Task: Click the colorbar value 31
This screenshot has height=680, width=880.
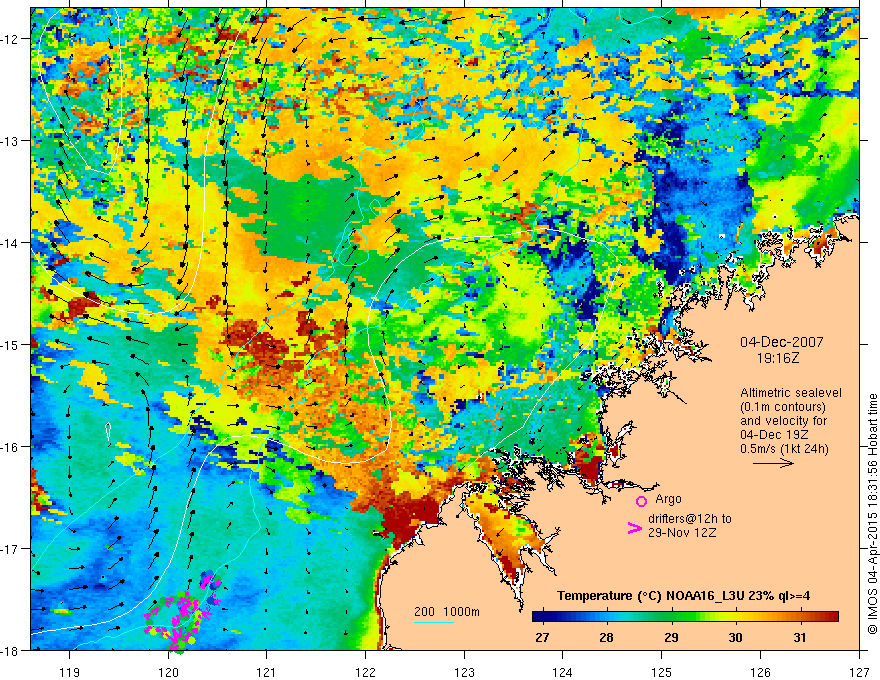Action: [800, 637]
